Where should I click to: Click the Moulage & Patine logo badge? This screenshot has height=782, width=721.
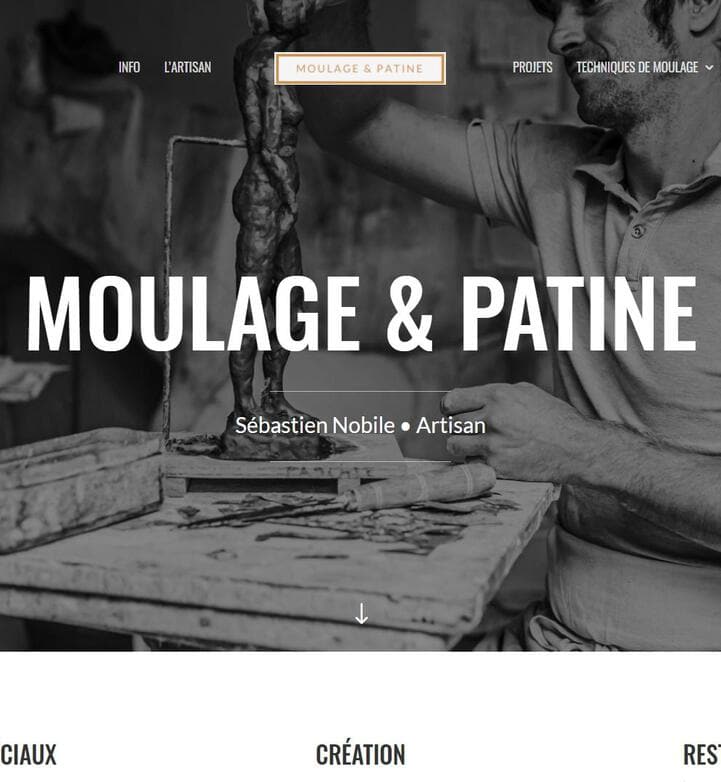[360, 68]
